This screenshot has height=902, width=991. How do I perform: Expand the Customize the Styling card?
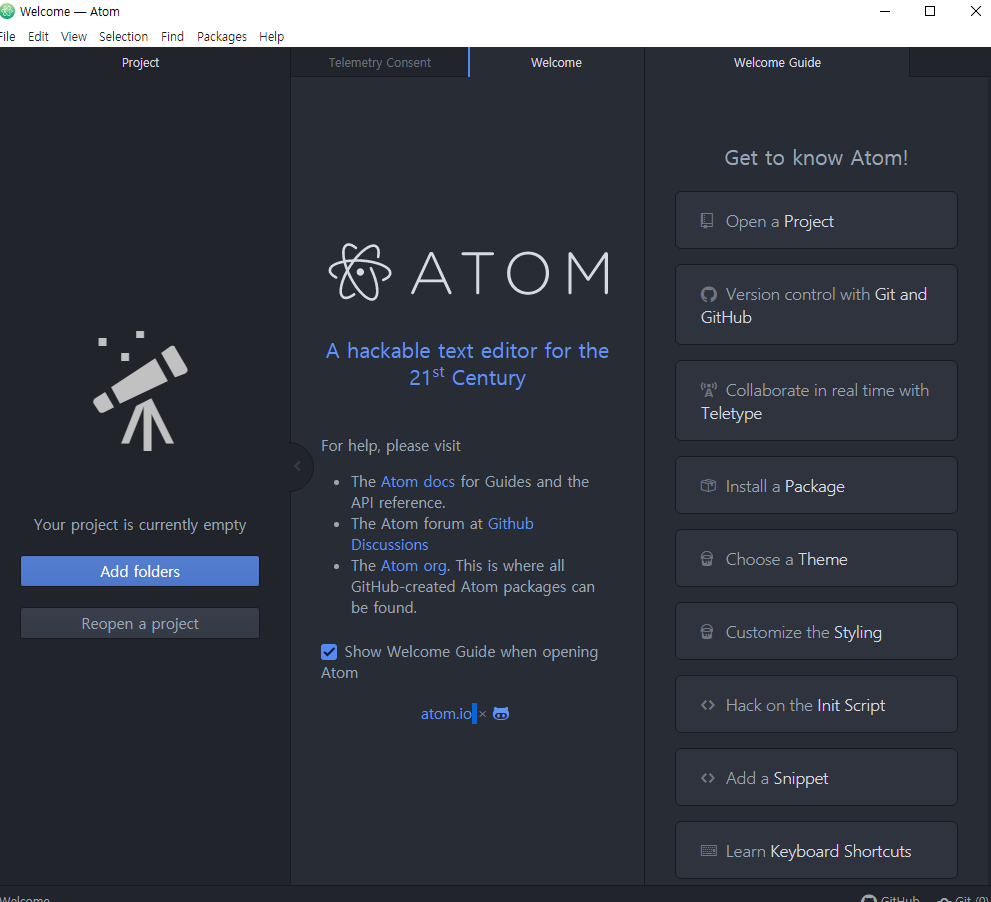(816, 631)
